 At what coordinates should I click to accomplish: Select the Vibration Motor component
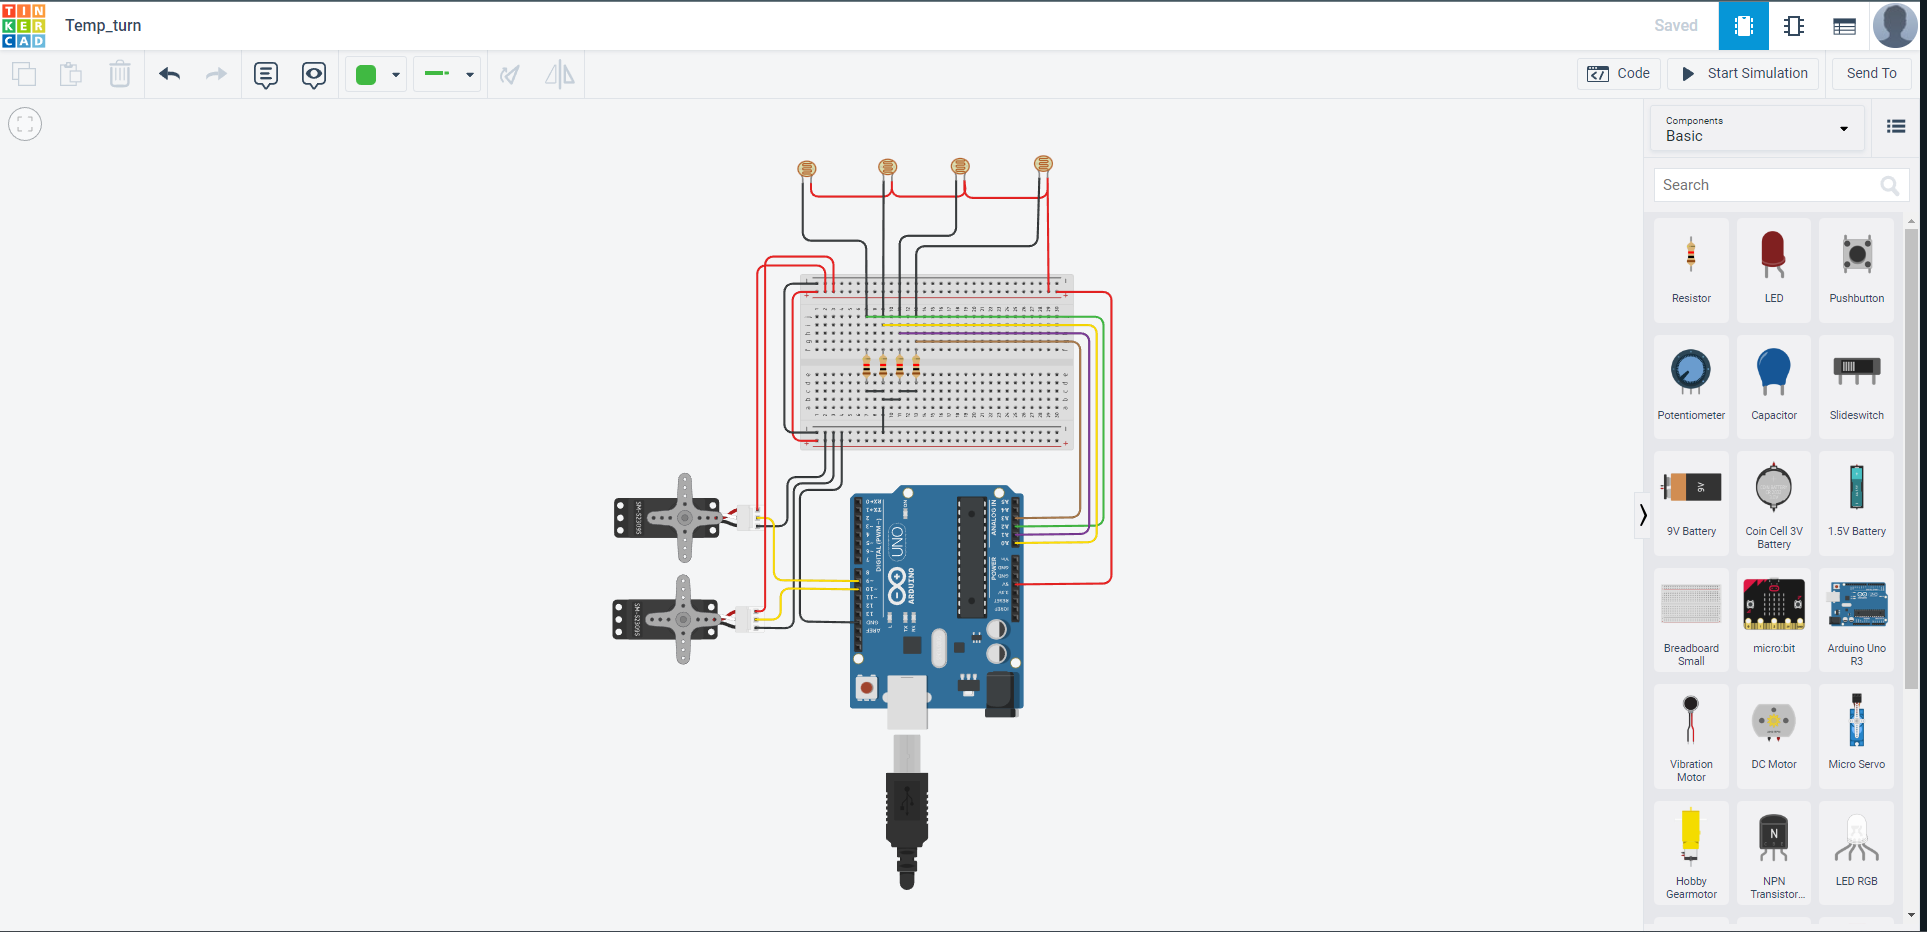tap(1691, 736)
